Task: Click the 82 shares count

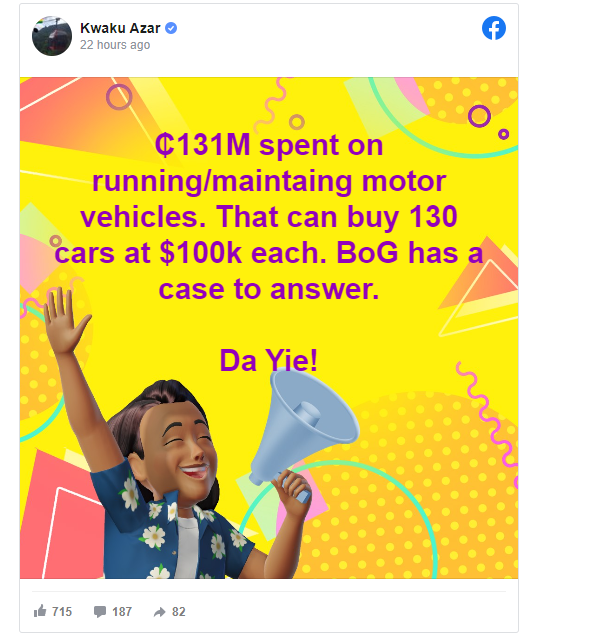Action: click(179, 612)
